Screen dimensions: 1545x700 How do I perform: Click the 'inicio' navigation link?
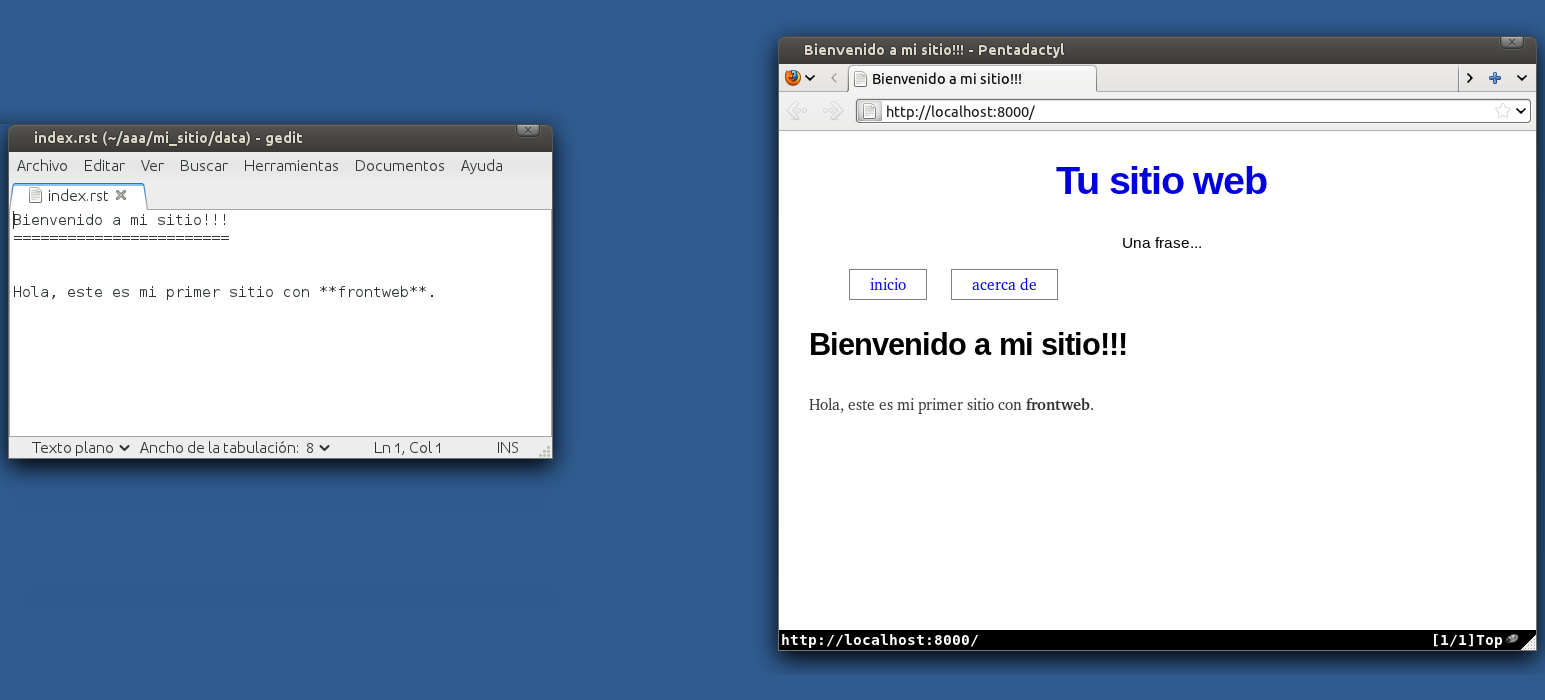tap(888, 284)
